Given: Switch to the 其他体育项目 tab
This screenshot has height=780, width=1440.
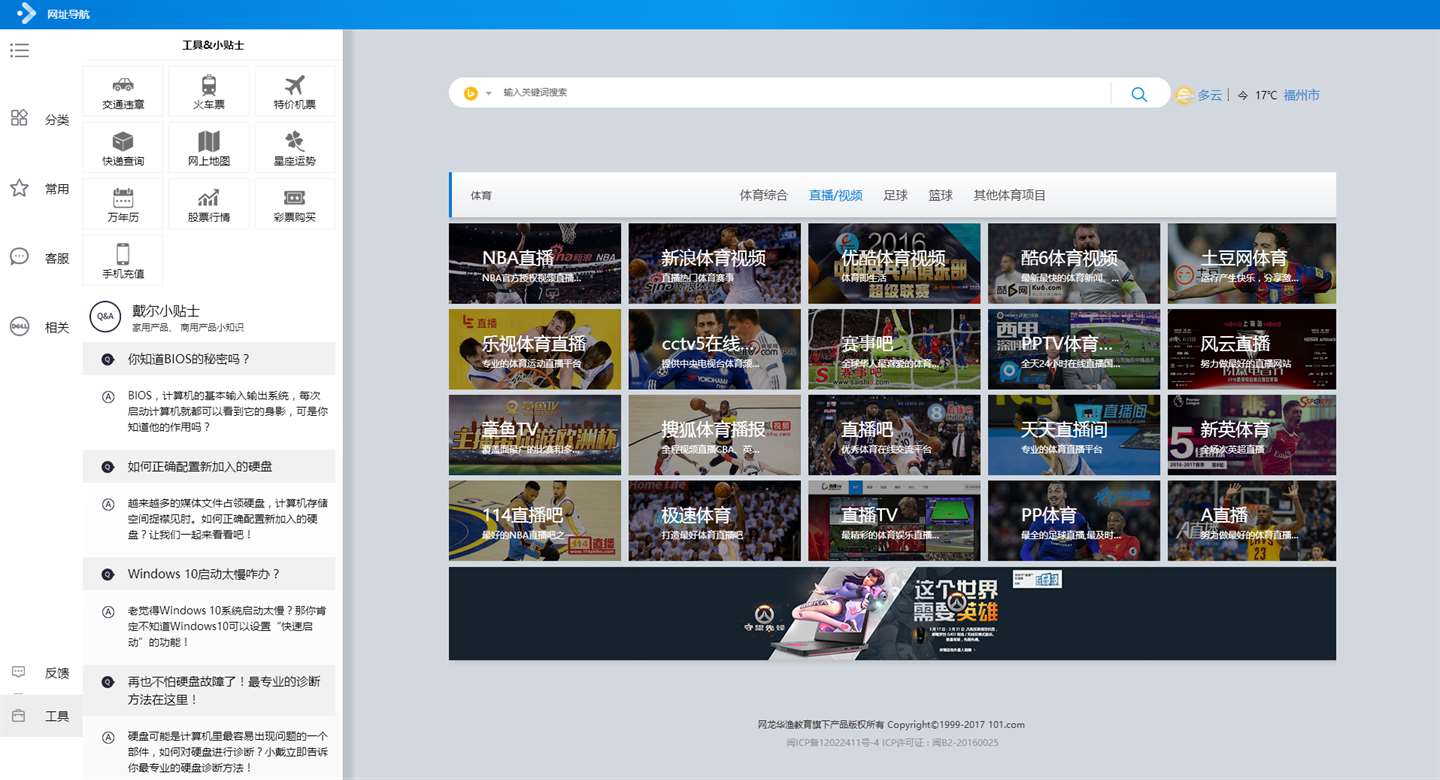Looking at the screenshot, I should pyautogui.click(x=1010, y=195).
